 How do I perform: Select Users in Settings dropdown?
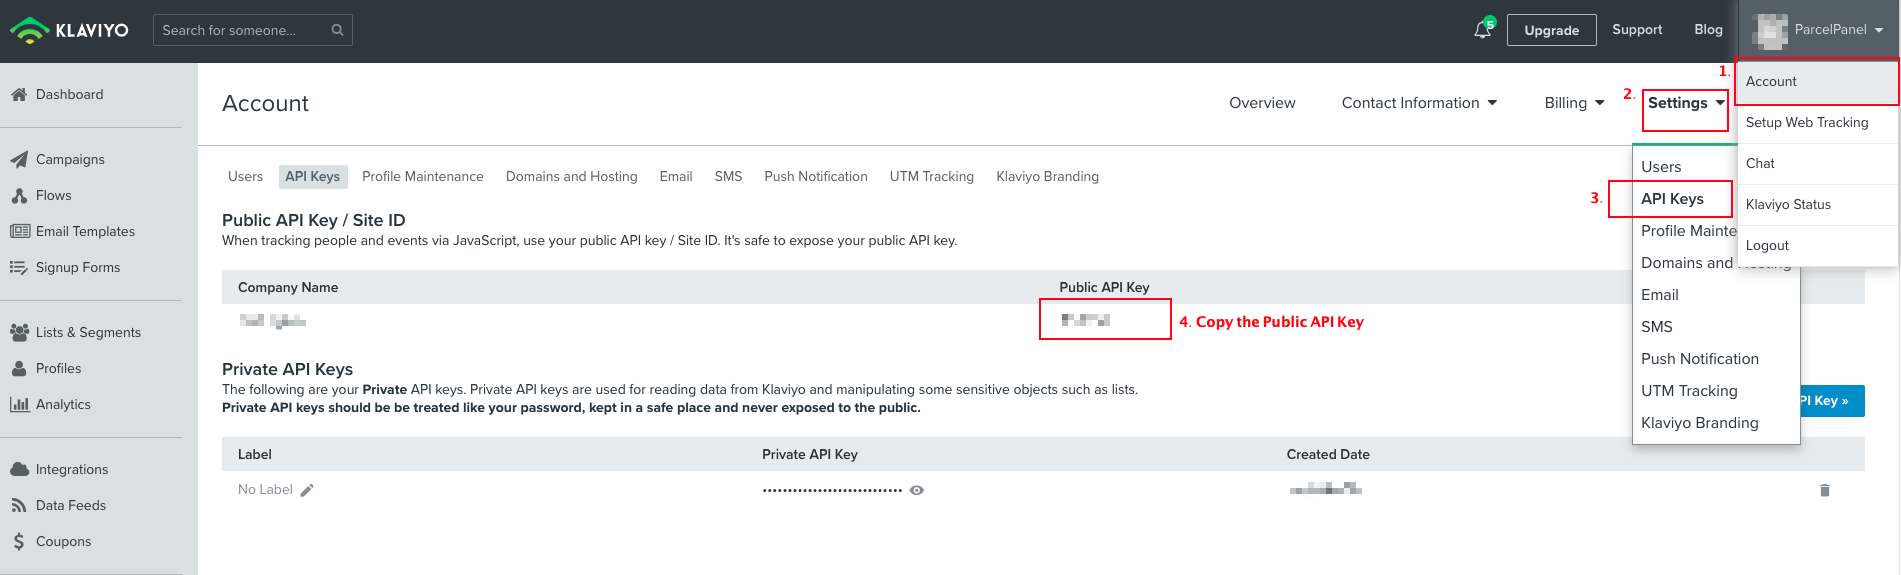click(1661, 167)
